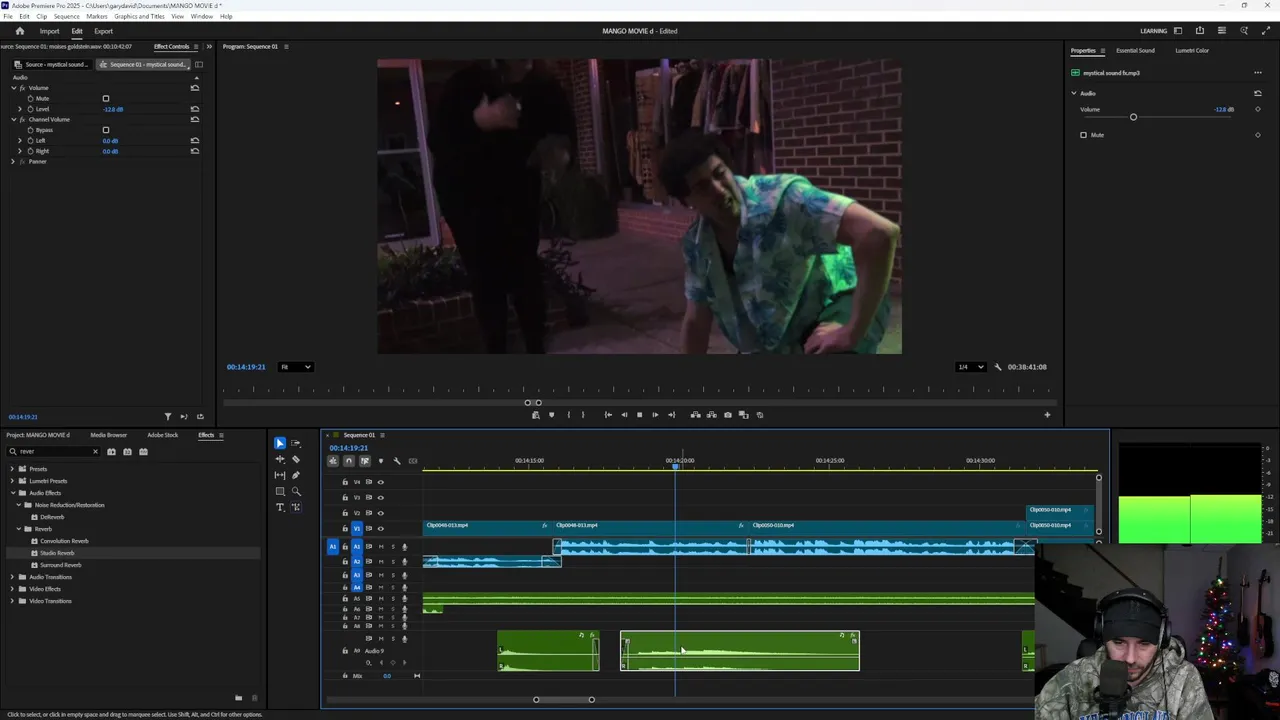Hide video track V3 eye icon

[380, 497]
